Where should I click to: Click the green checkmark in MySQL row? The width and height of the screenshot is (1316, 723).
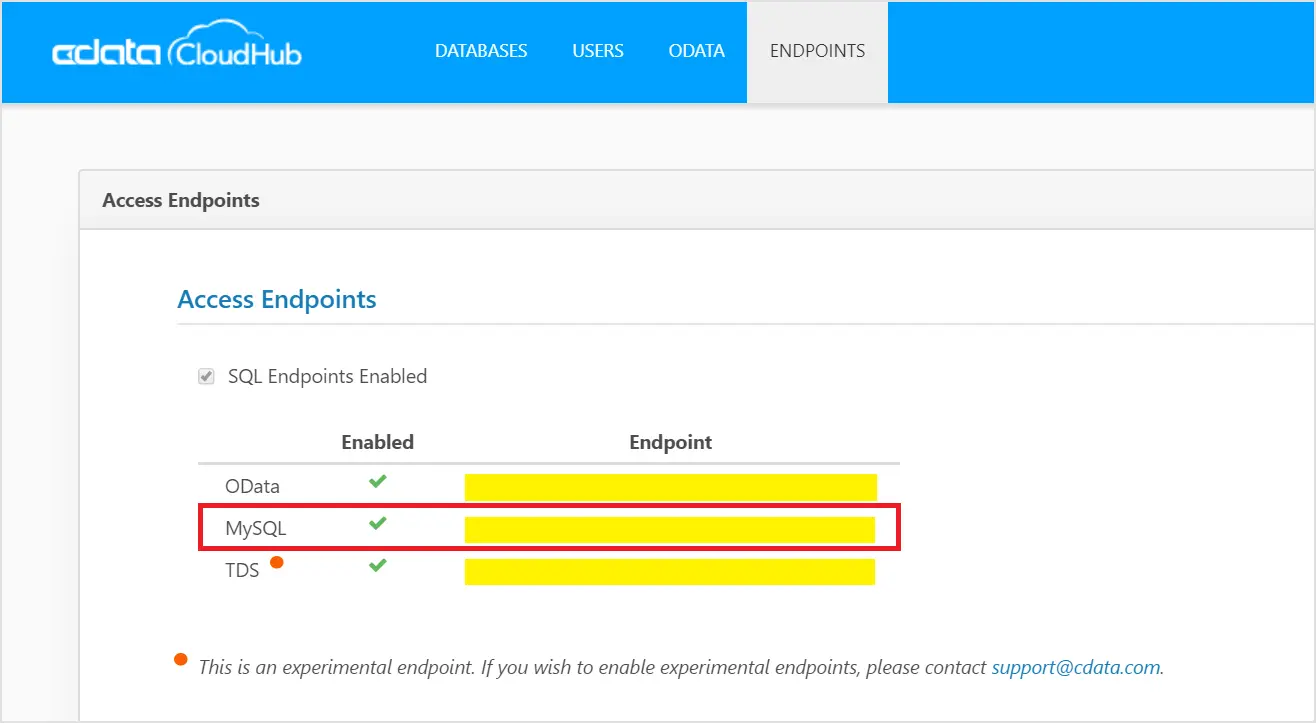click(377, 523)
